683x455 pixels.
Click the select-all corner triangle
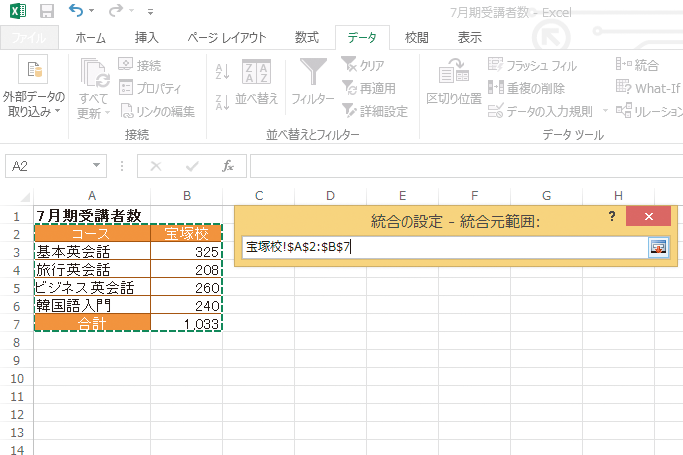tap(24, 197)
